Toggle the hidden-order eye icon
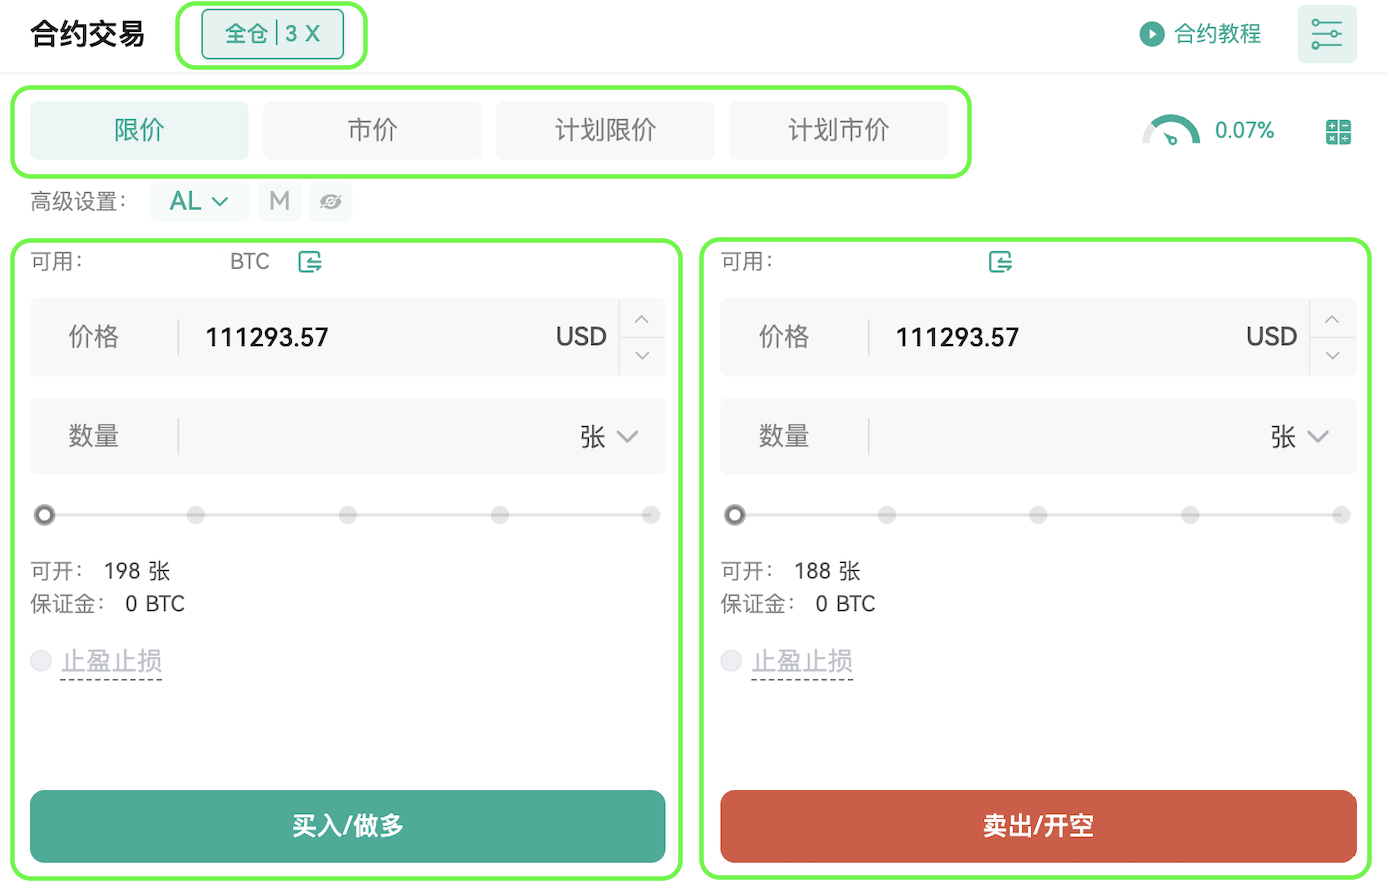 330,201
